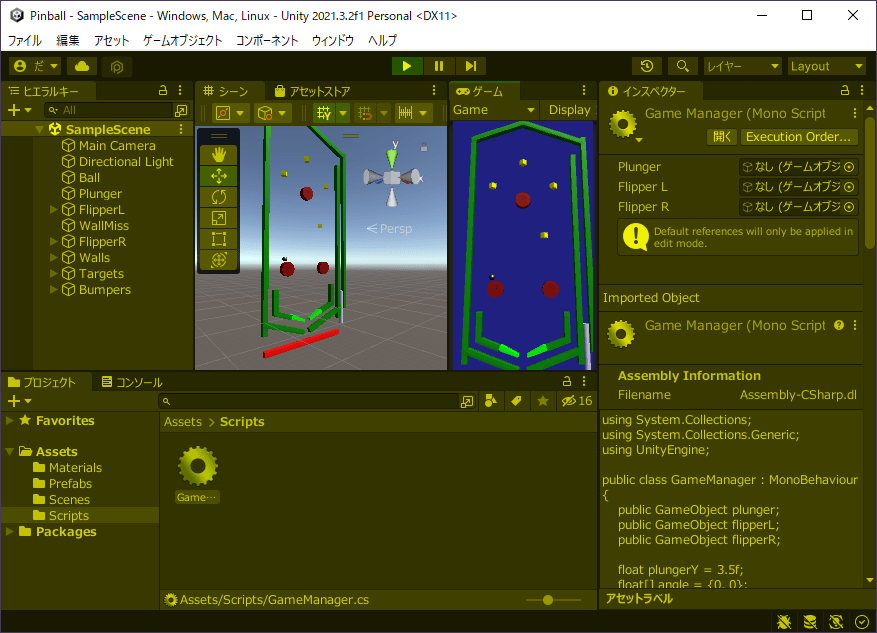Screen dimensions: 877x633
Task: Select the Transform tool in the Scene toolbar
Action: [x=219, y=259]
